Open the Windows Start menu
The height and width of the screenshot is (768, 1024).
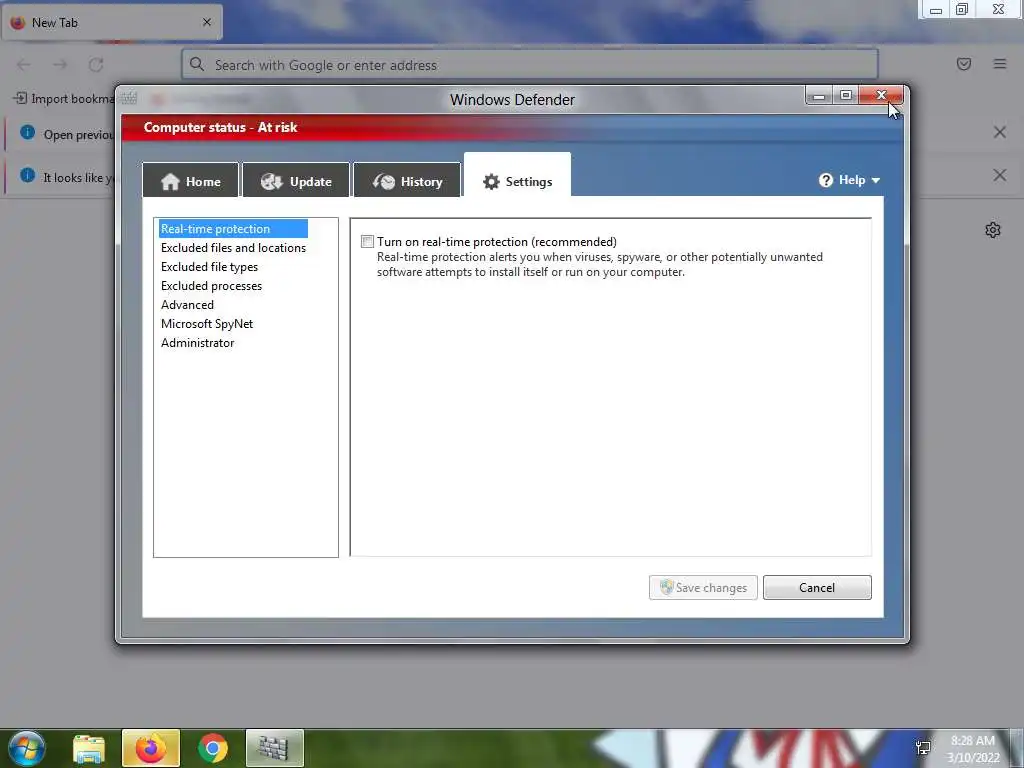[26, 748]
